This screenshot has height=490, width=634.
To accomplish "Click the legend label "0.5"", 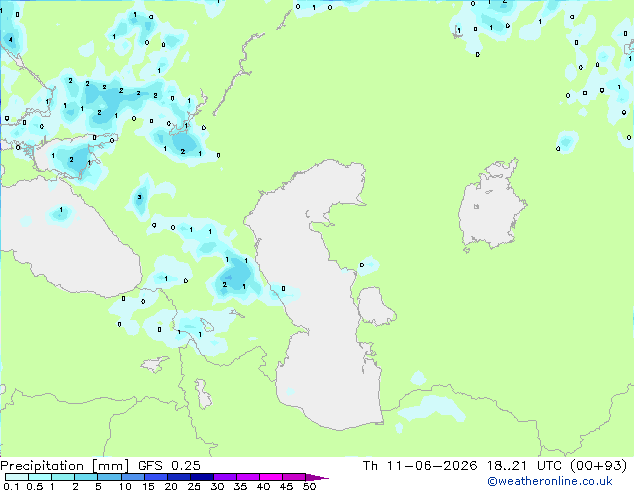I will 35,486.
